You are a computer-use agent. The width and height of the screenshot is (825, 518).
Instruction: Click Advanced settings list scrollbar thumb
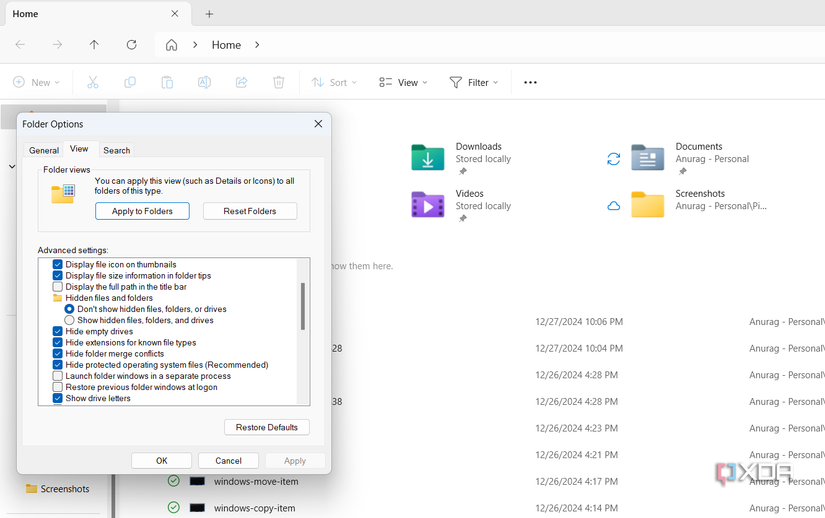coord(303,306)
